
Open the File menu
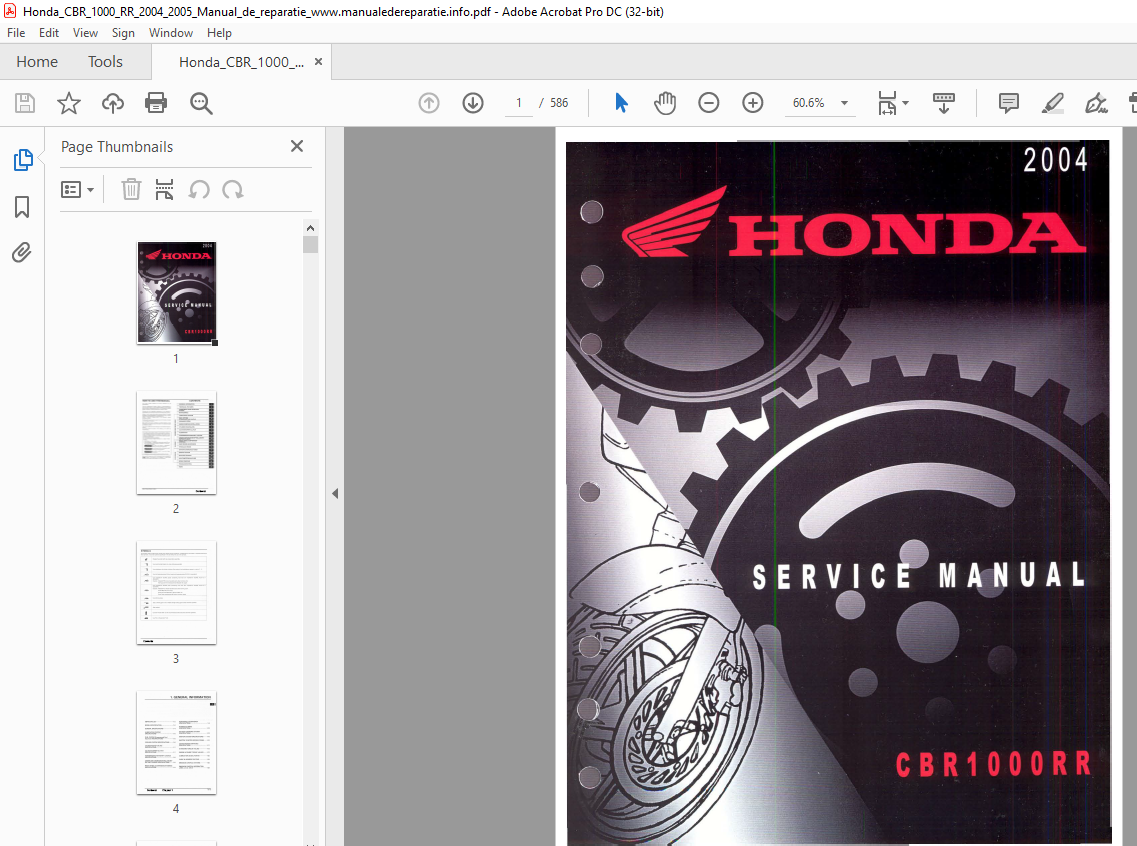pyautogui.click(x=16, y=33)
